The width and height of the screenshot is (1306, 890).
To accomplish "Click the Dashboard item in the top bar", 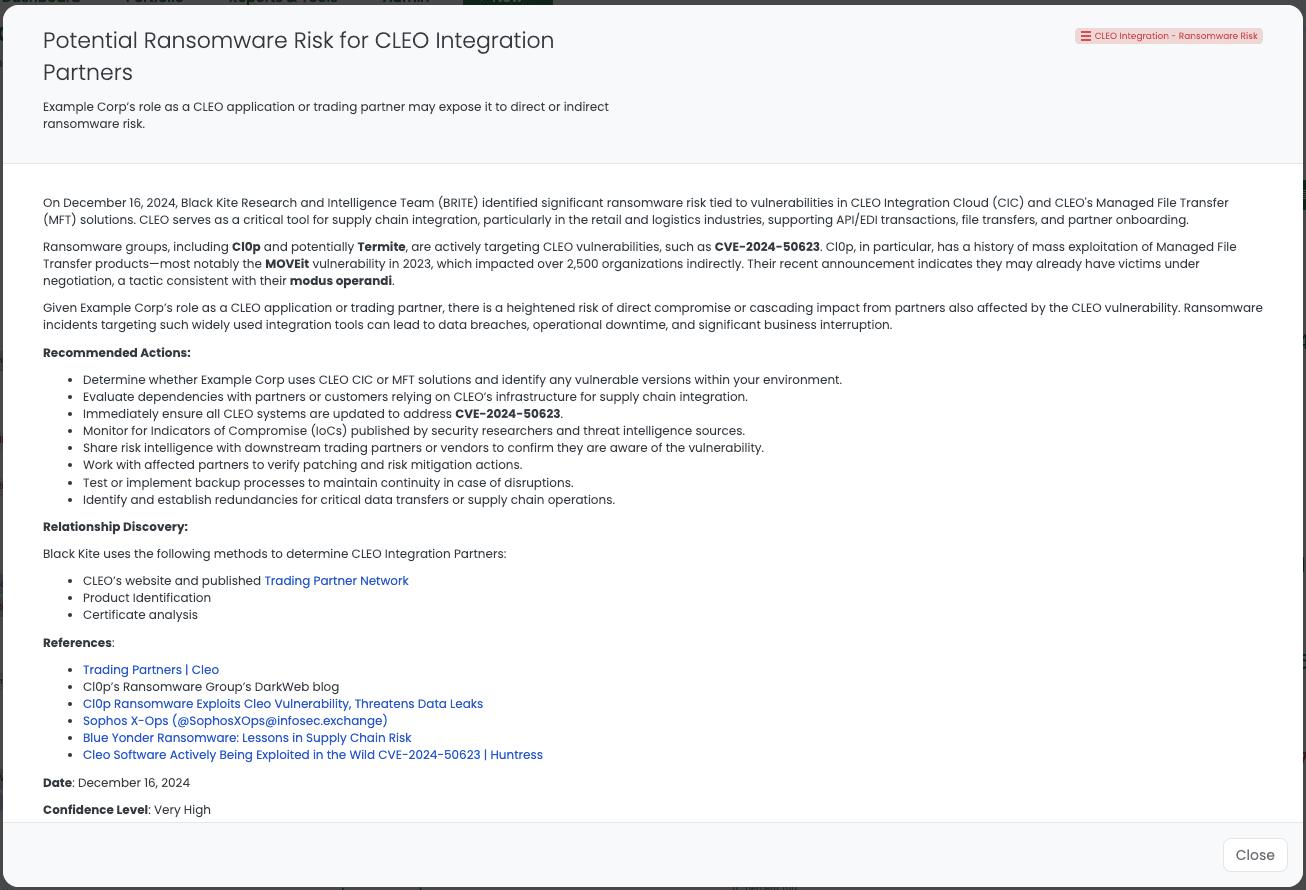I will coord(47,3).
